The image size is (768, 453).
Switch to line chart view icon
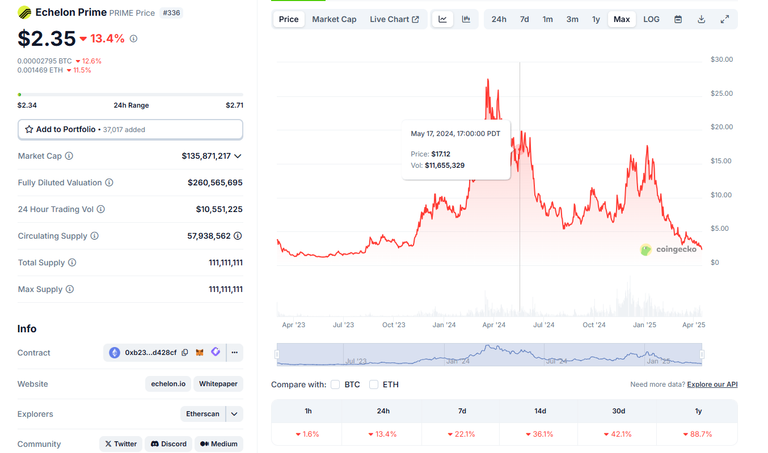coord(442,19)
